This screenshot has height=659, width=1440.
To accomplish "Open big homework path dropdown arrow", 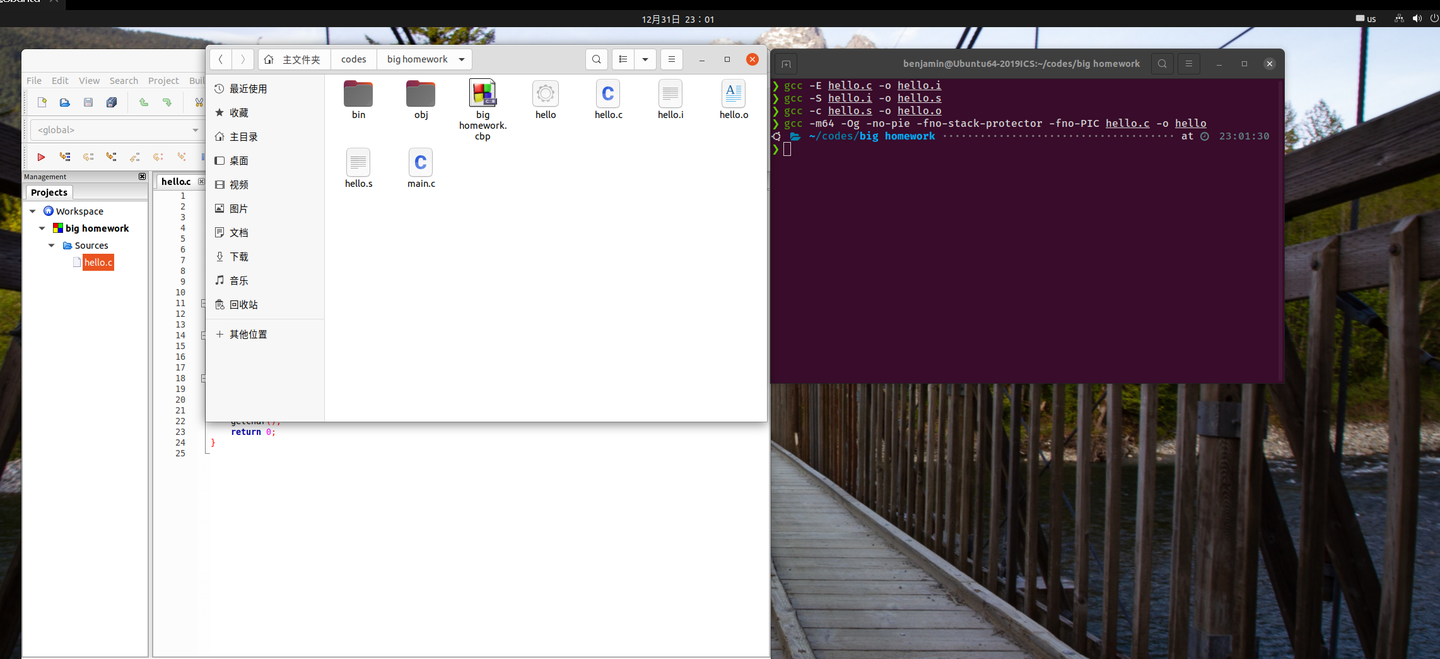I will click(x=462, y=60).
